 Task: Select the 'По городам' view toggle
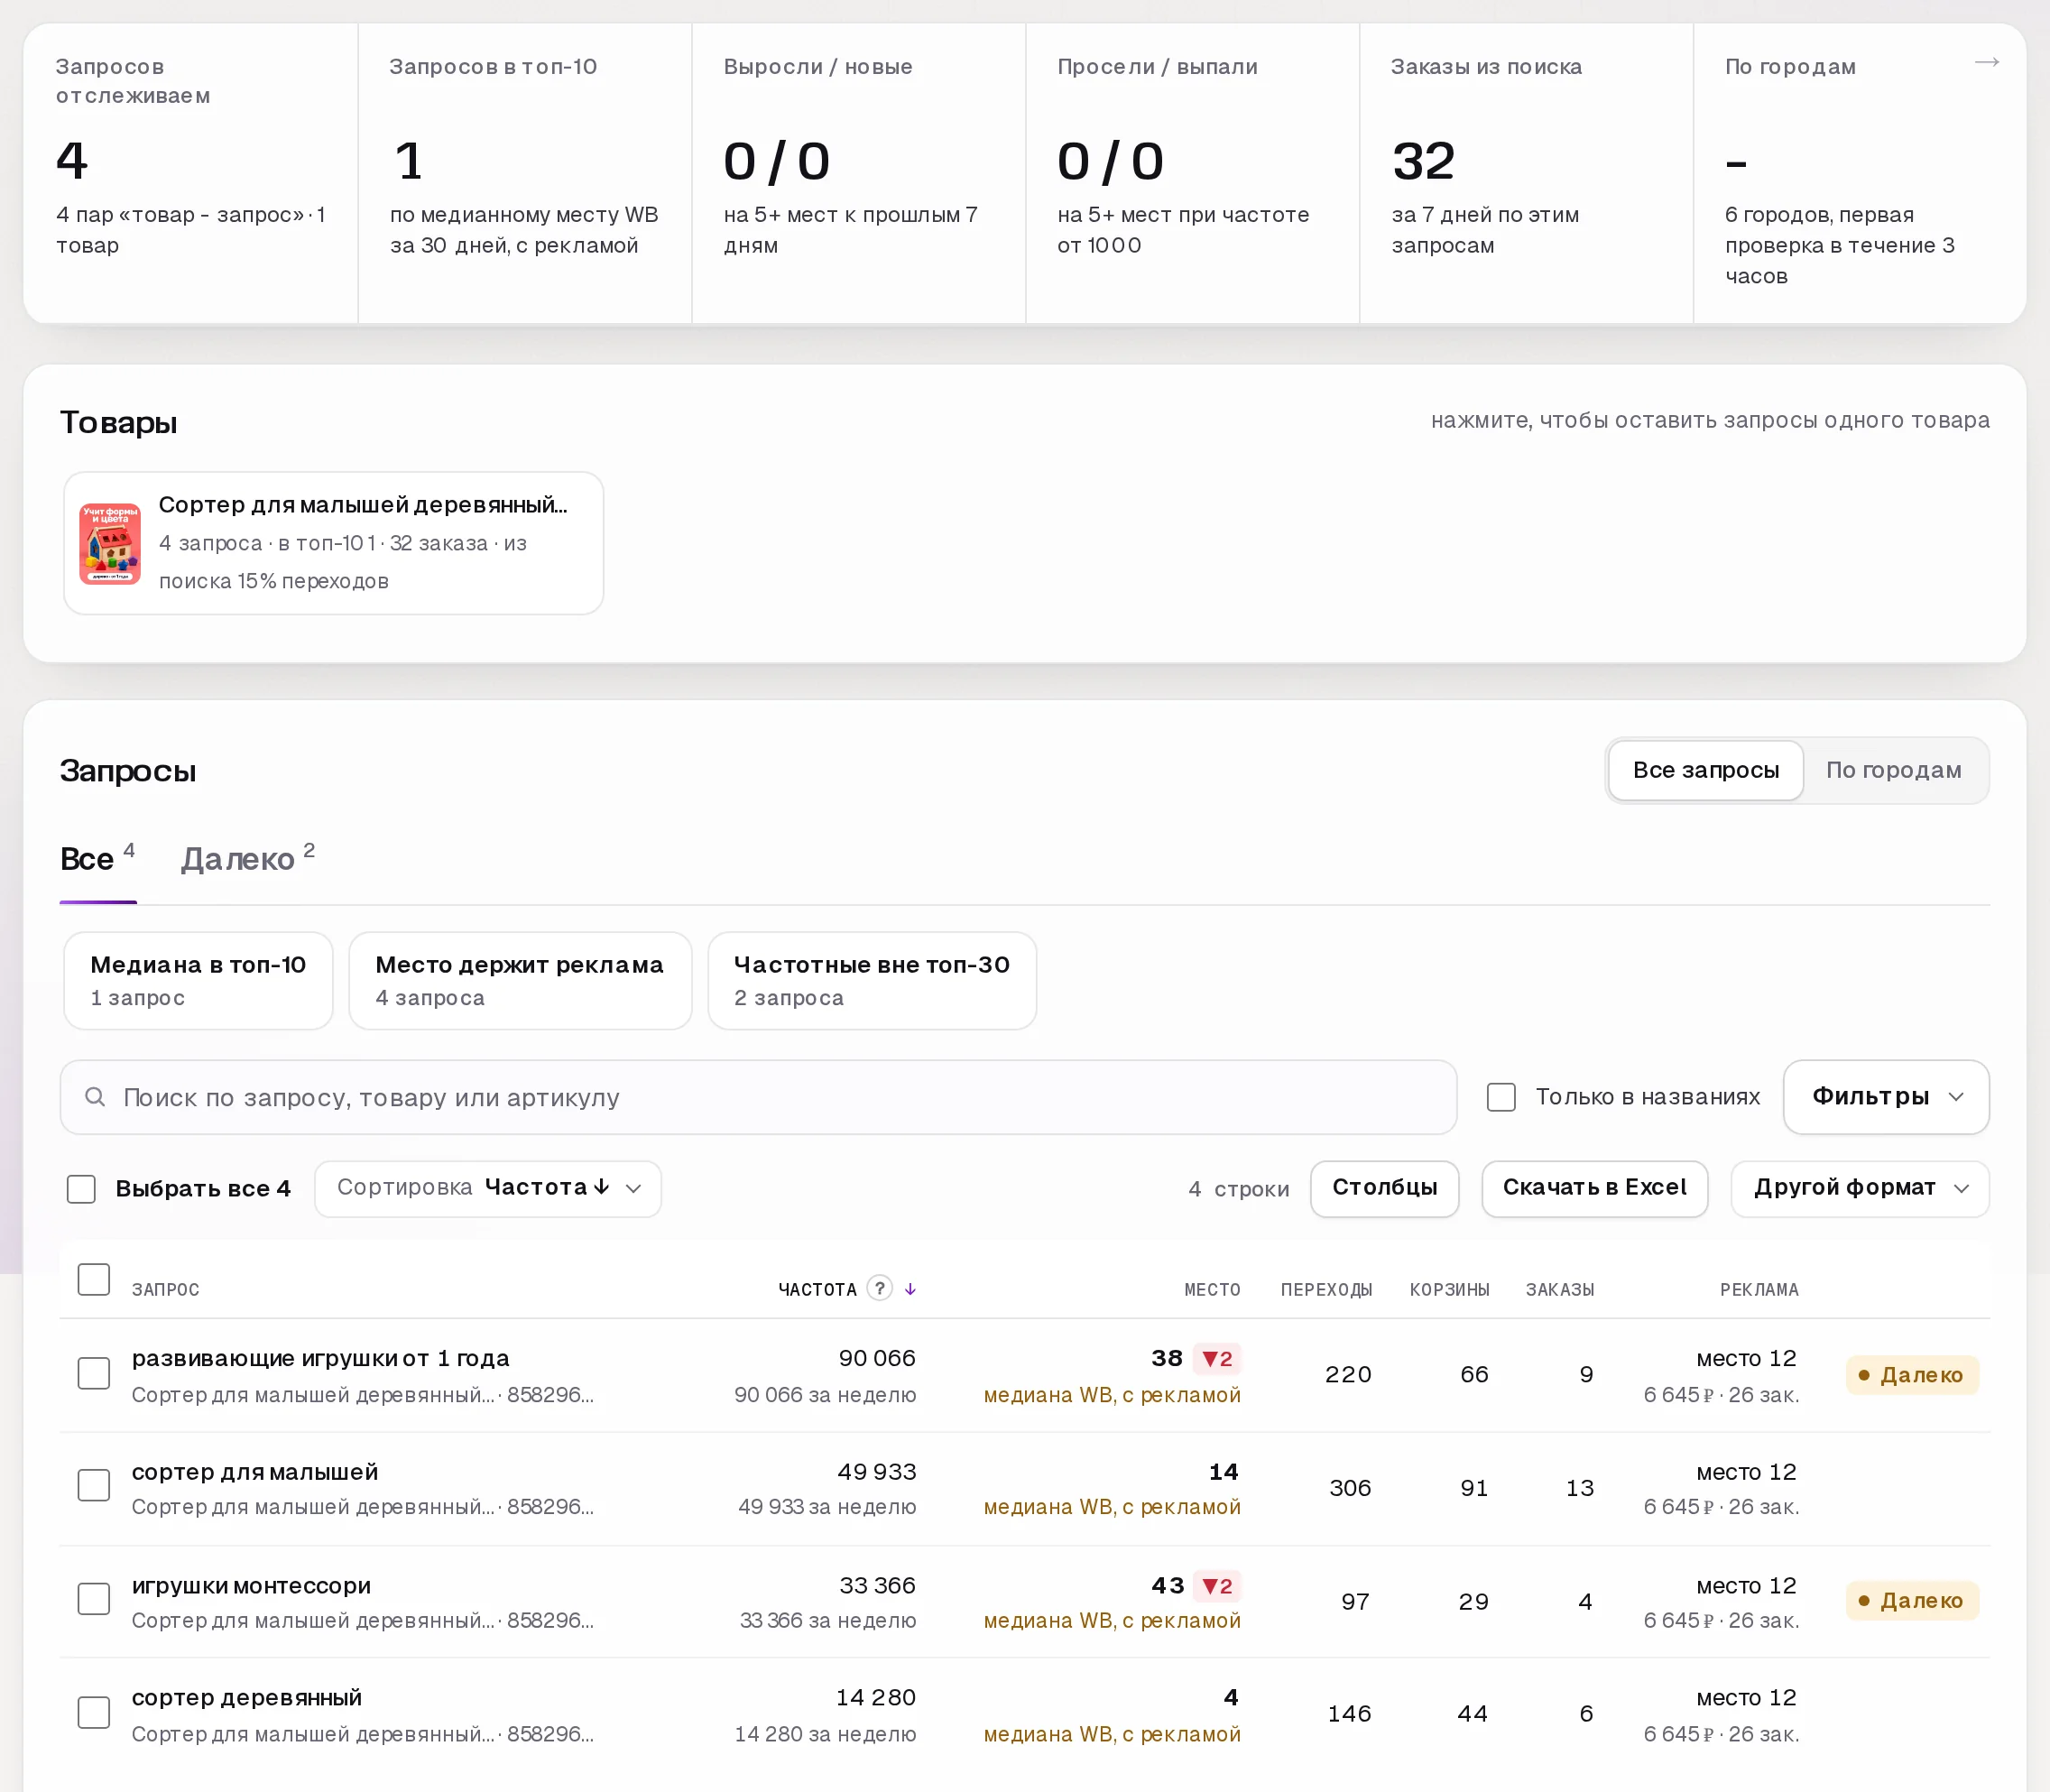point(1893,770)
